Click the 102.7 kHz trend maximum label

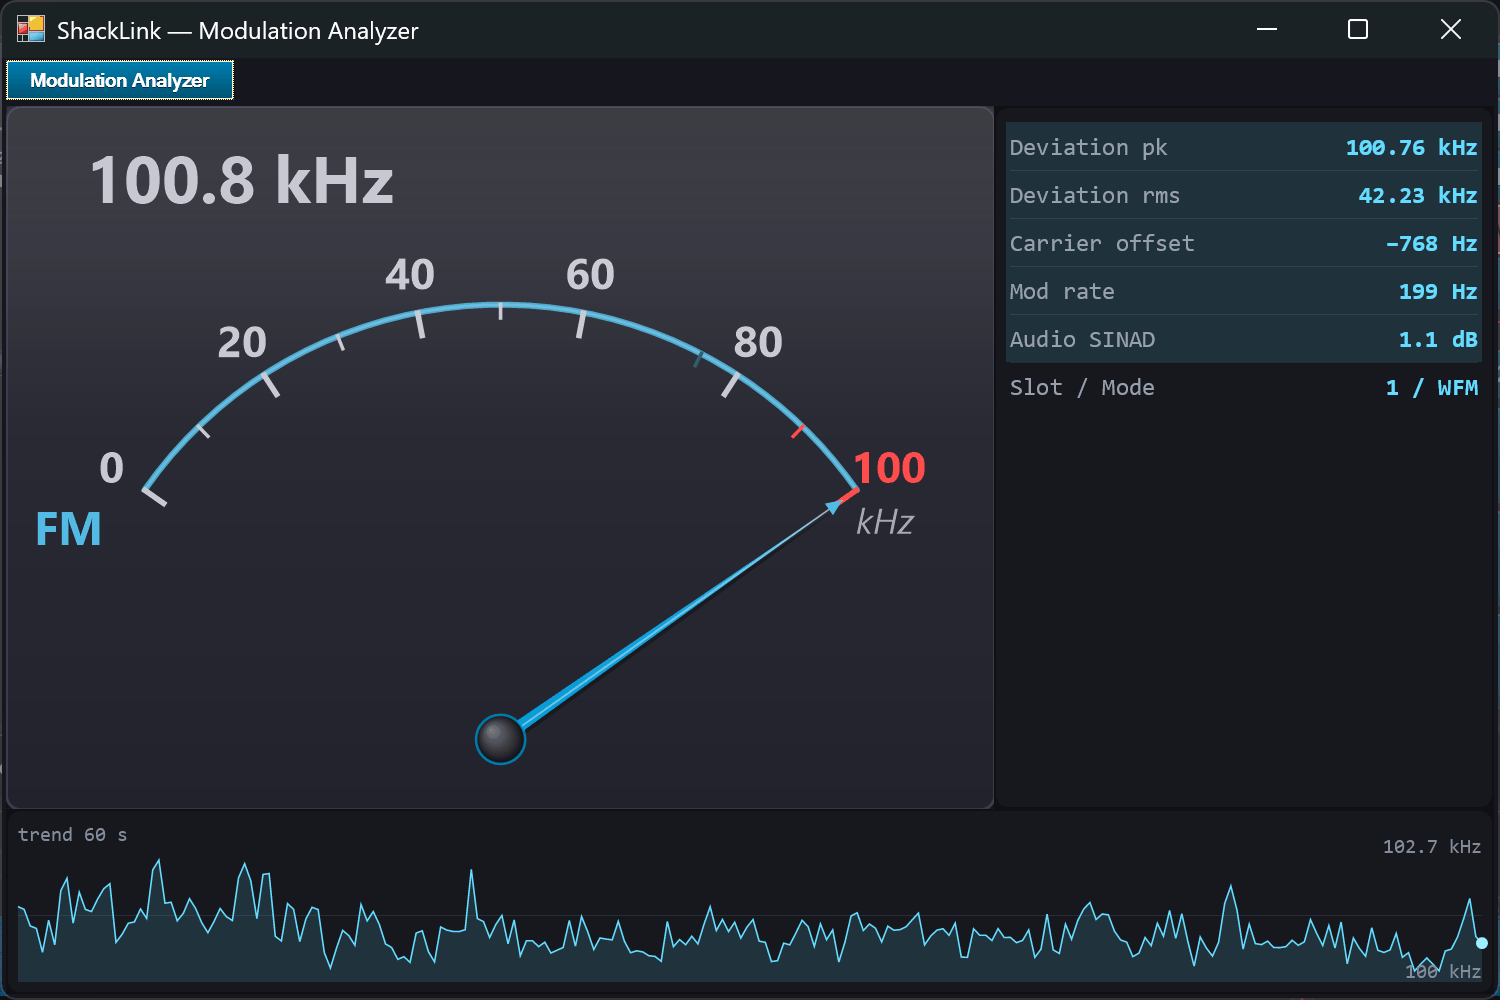(1431, 847)
